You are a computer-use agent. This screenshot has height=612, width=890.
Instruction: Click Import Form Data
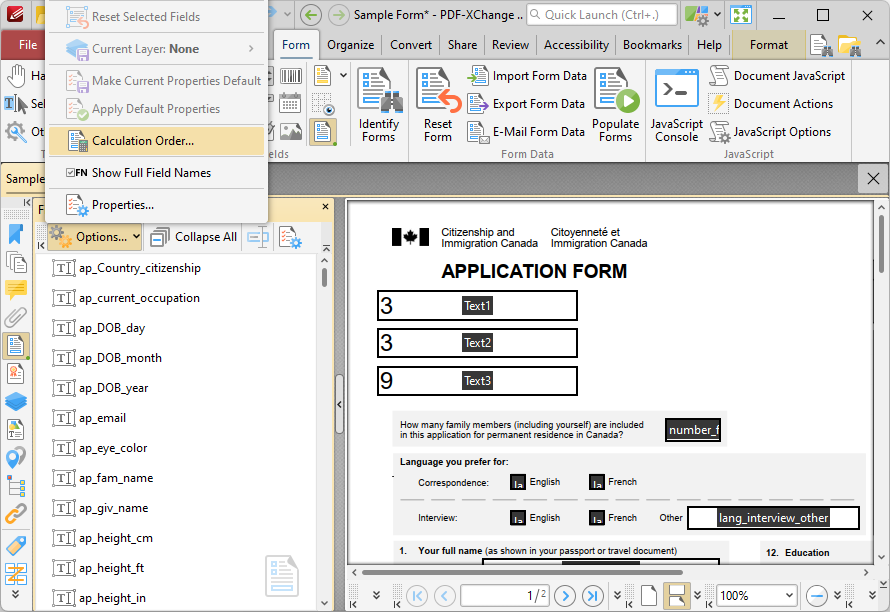(528, 76)
